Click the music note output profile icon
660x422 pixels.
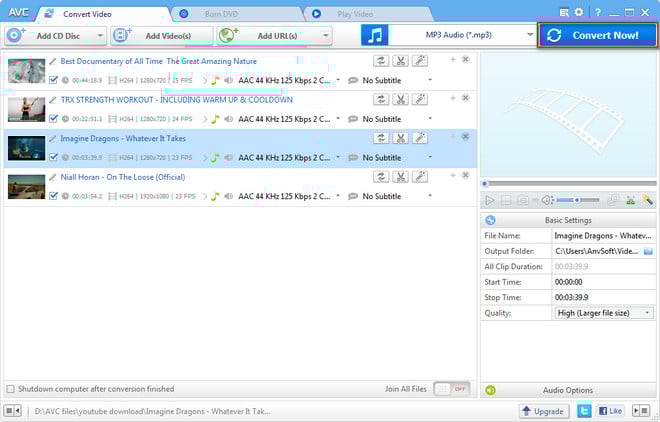click(x=374, y=35)
